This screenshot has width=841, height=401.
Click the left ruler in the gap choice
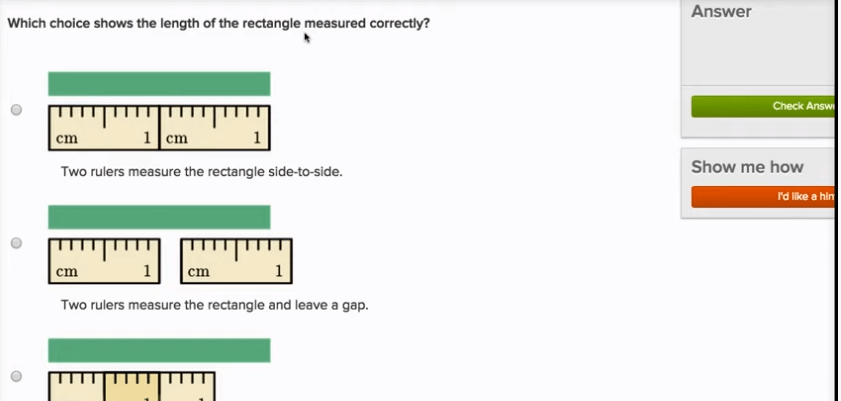tap(103, 261)
